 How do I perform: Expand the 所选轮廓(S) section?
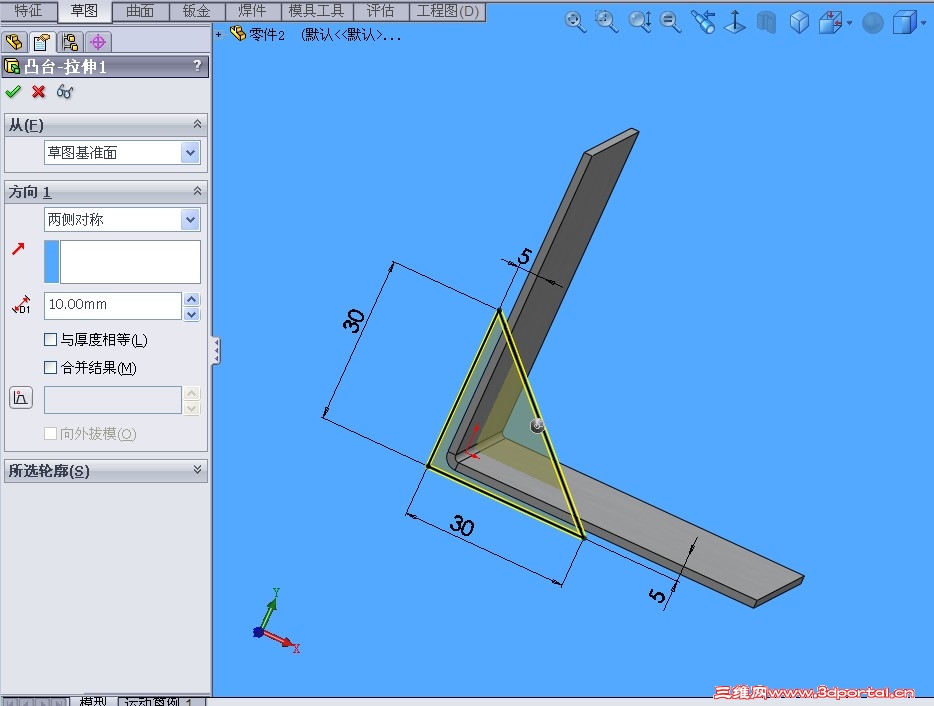[197, 470]
